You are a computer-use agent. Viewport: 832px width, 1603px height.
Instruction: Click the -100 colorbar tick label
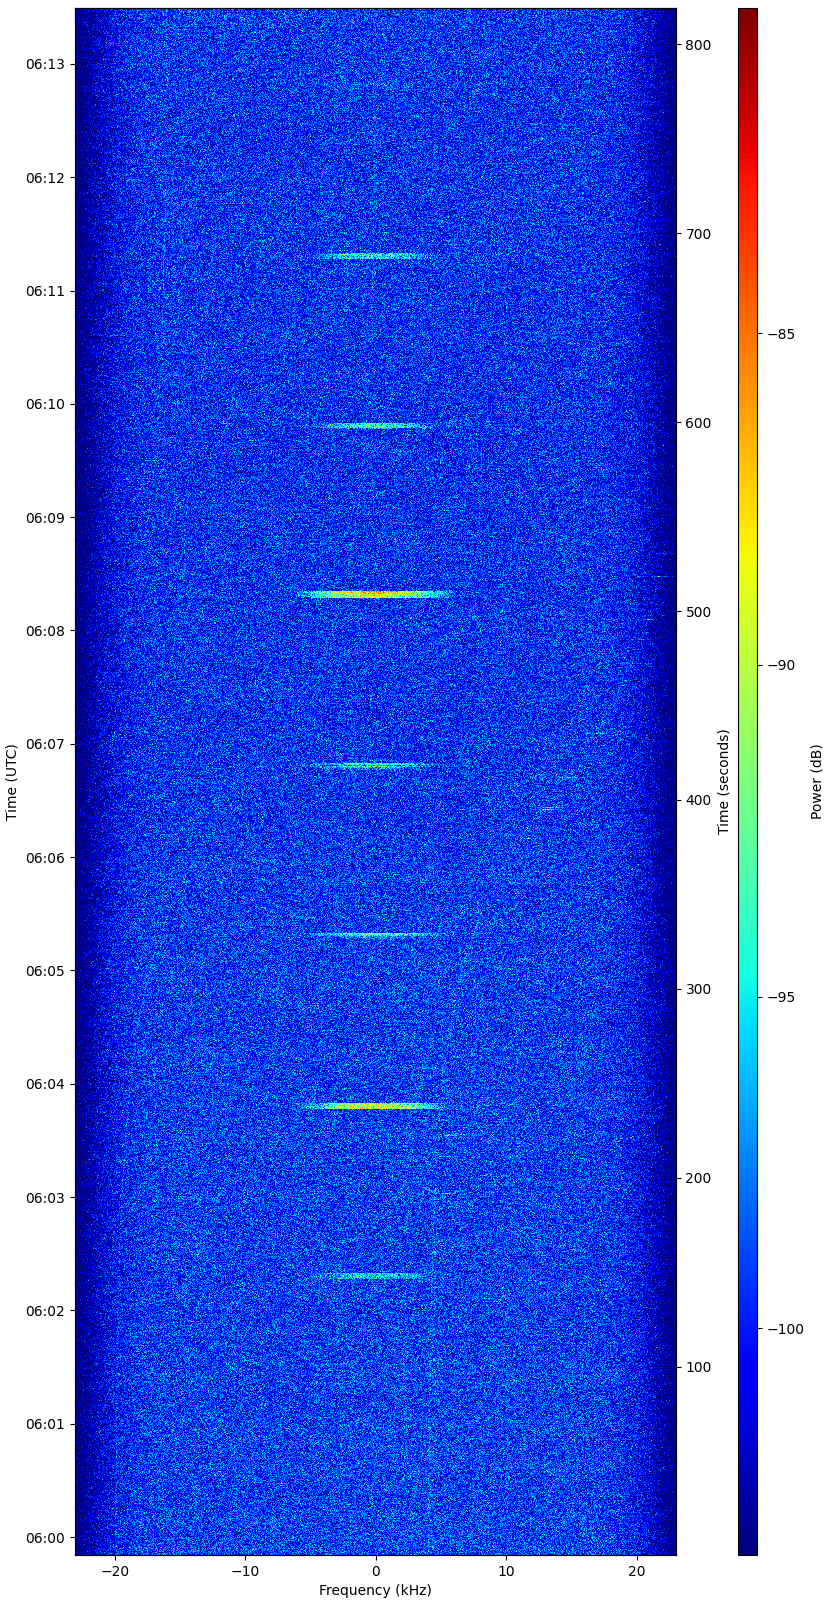(x=783, y=1329)
